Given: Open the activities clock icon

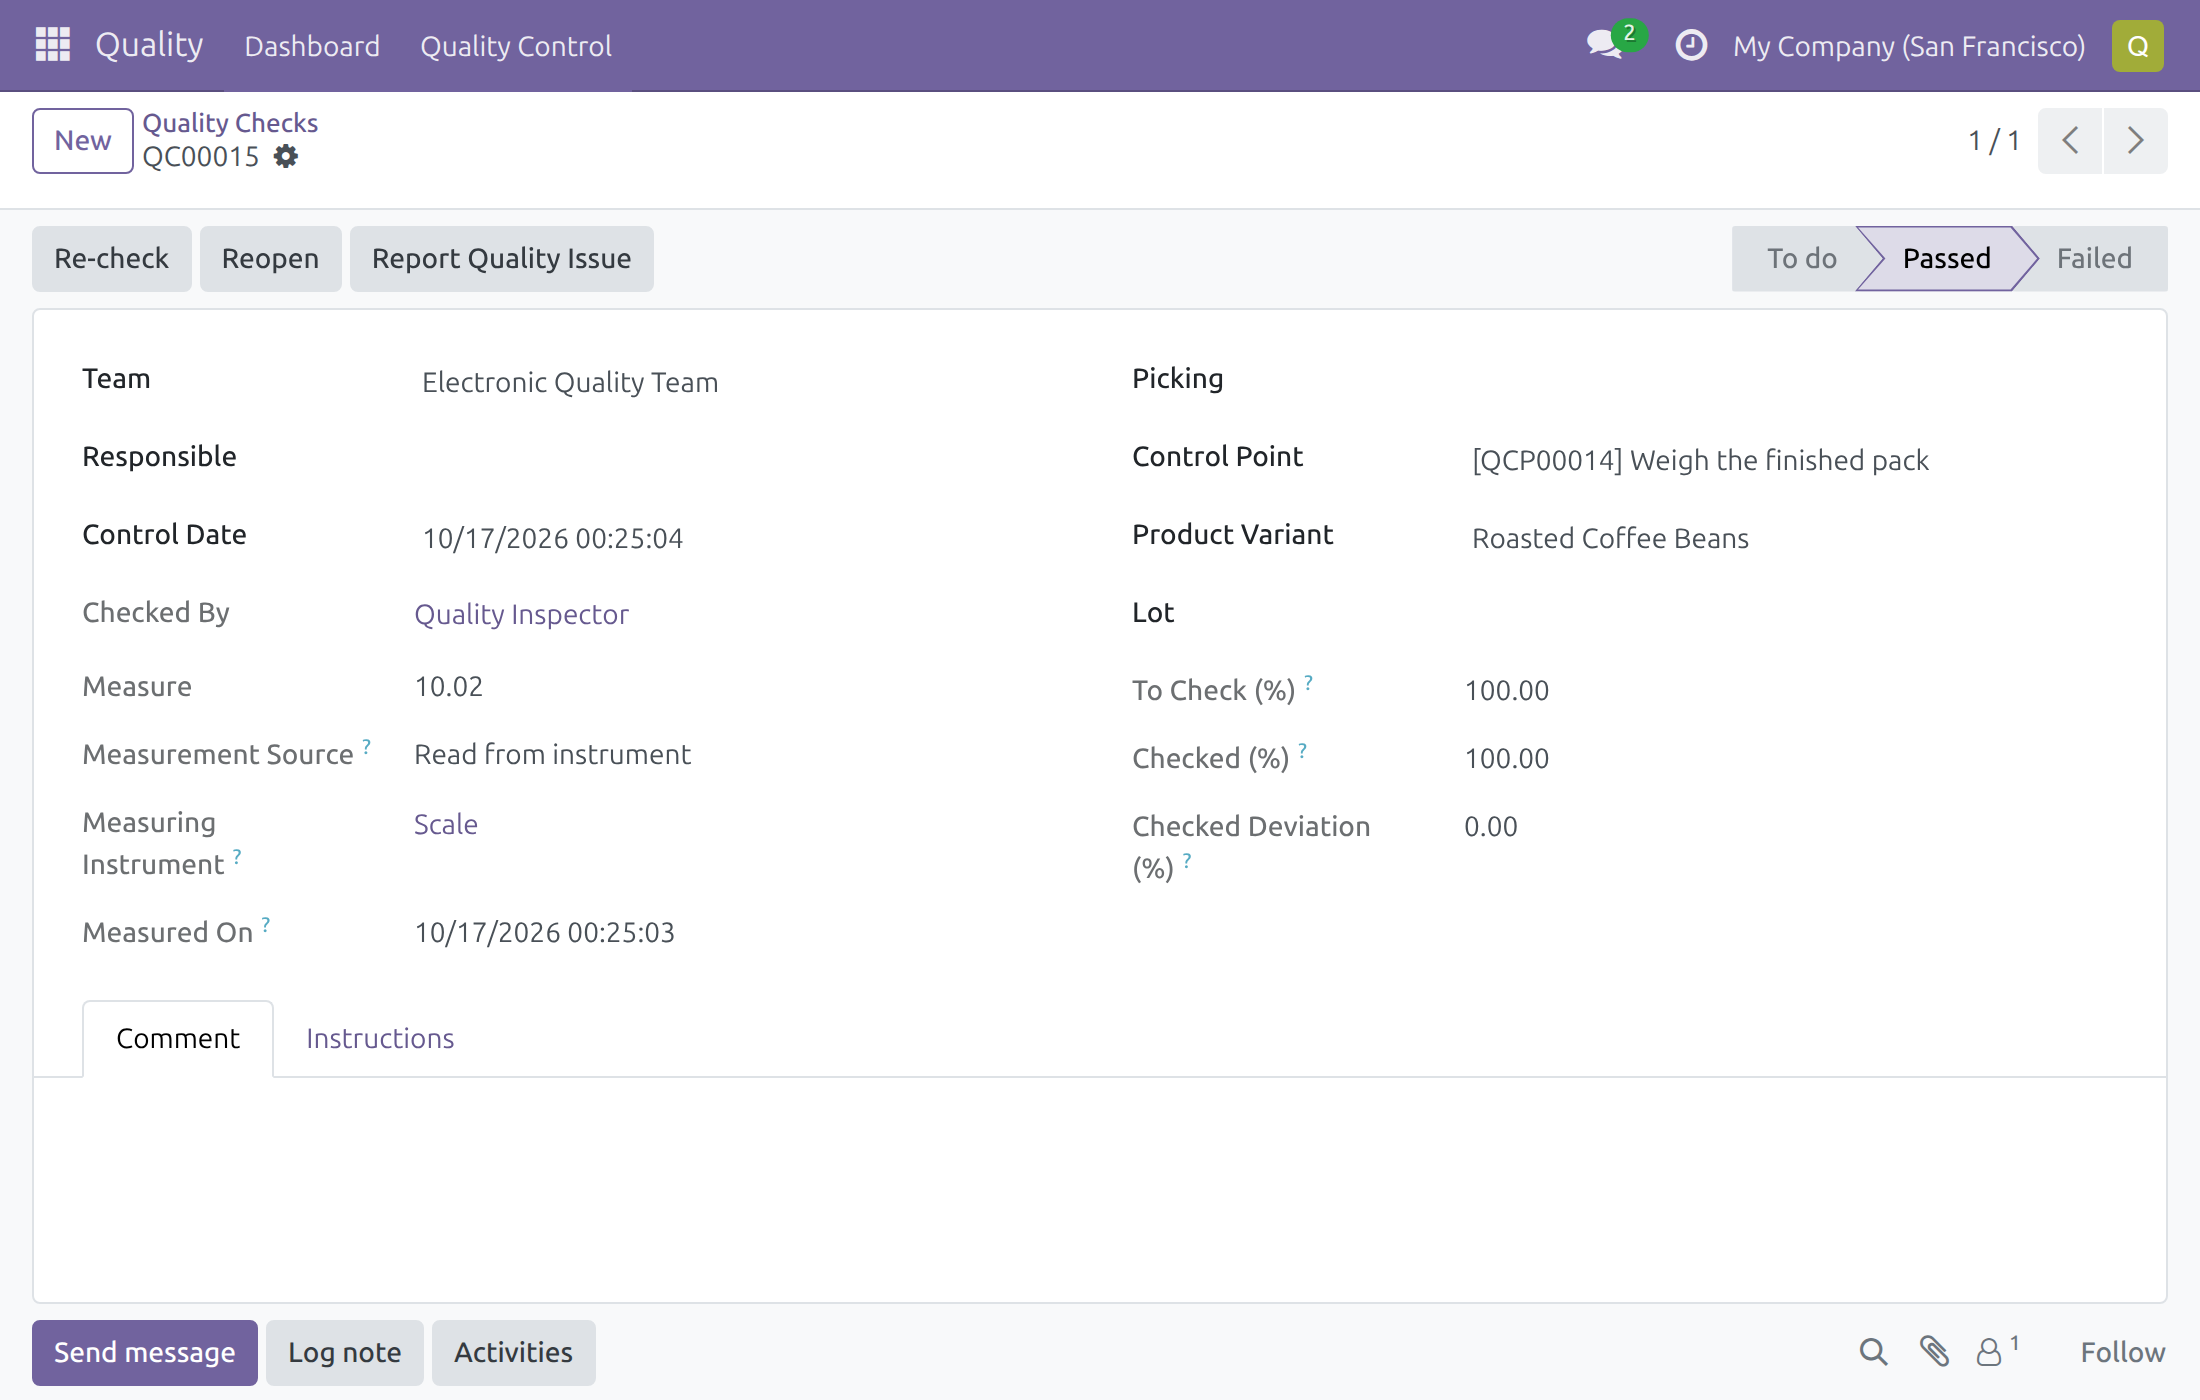Looking at the screenshot, I should [1690, 45].
